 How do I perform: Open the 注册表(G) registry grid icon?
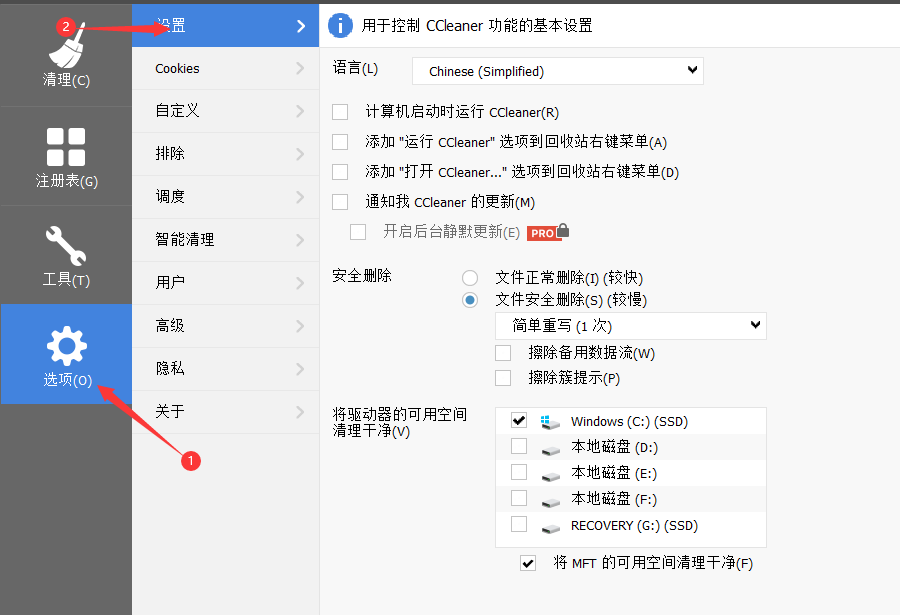[66, 147]
